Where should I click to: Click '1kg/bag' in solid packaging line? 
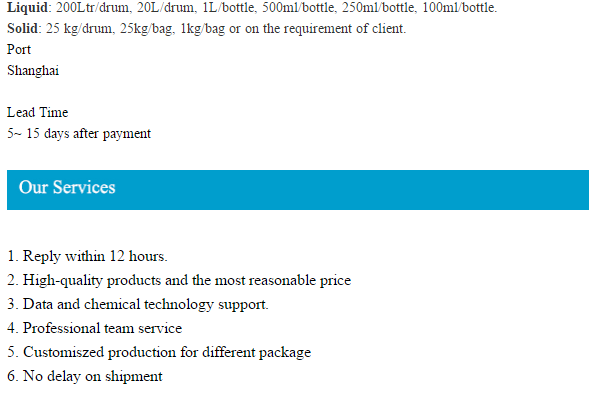(x=203, y=29)
